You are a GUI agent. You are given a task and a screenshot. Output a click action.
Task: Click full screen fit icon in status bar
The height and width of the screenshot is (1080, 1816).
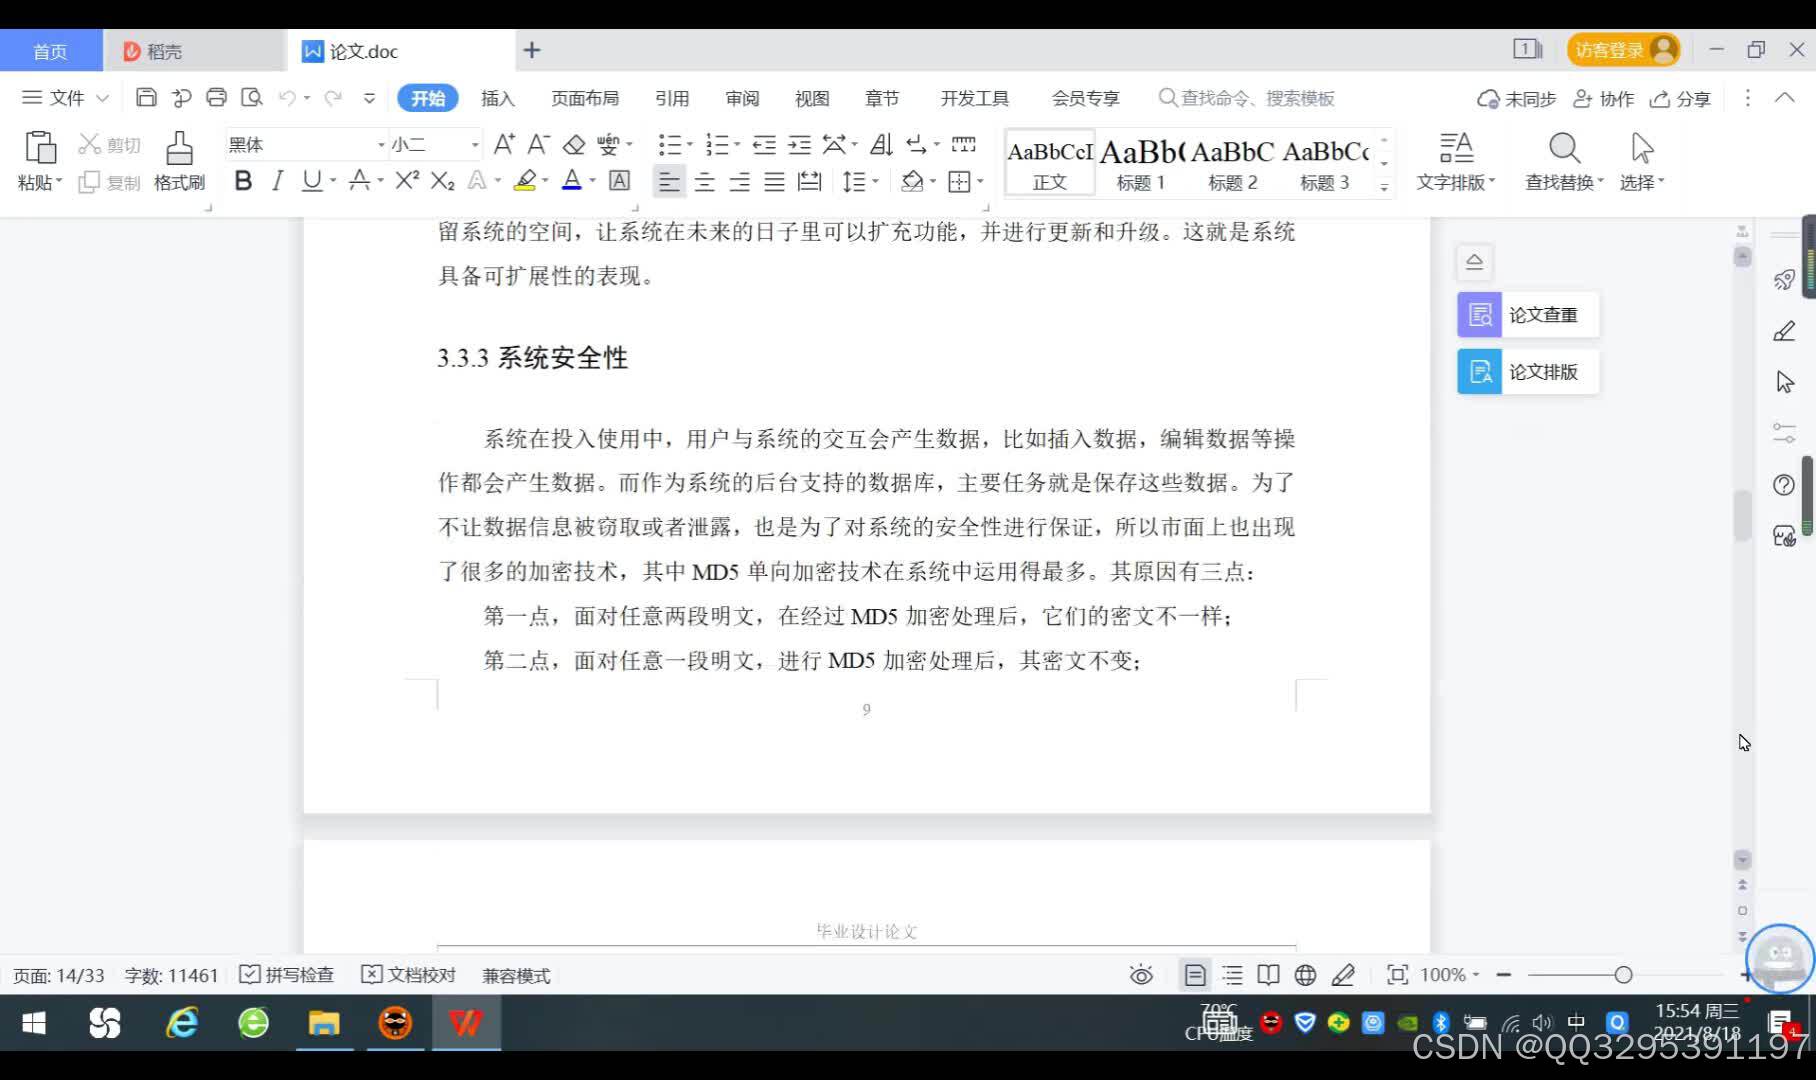click(x=1397, y=975)
